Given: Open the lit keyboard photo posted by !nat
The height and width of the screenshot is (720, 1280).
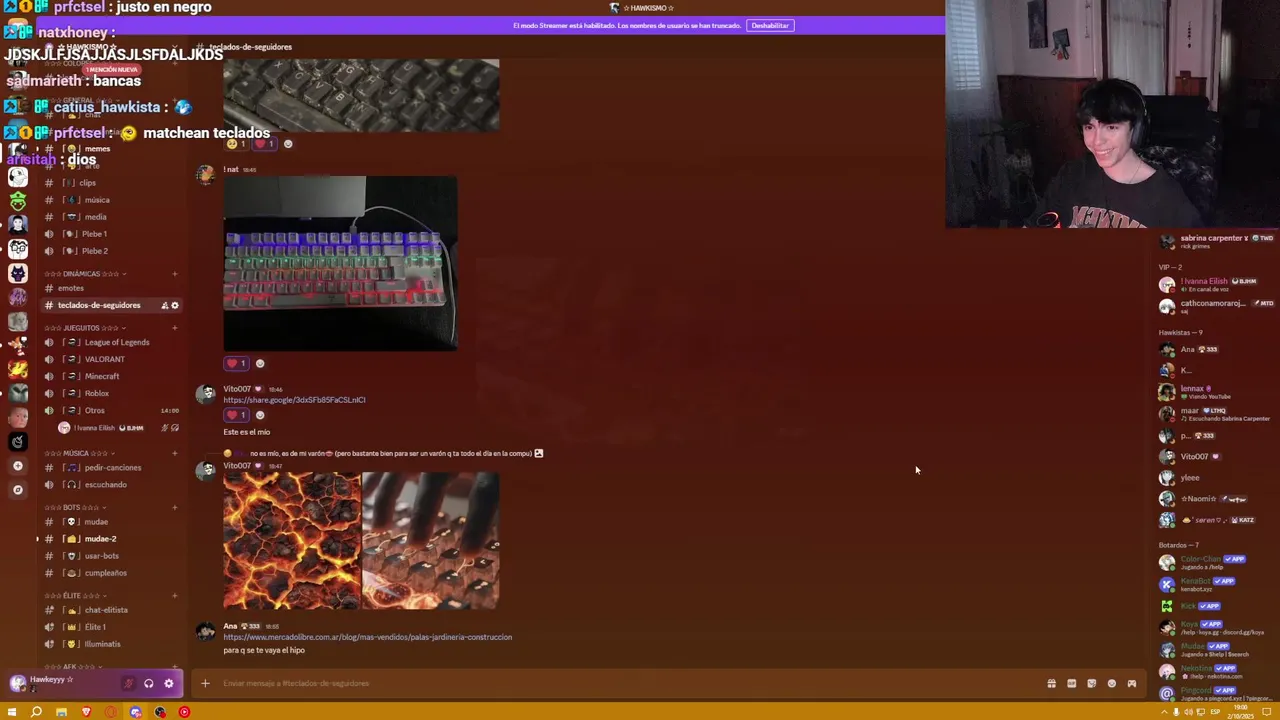Looking at the screenshot, I should 340,263.
